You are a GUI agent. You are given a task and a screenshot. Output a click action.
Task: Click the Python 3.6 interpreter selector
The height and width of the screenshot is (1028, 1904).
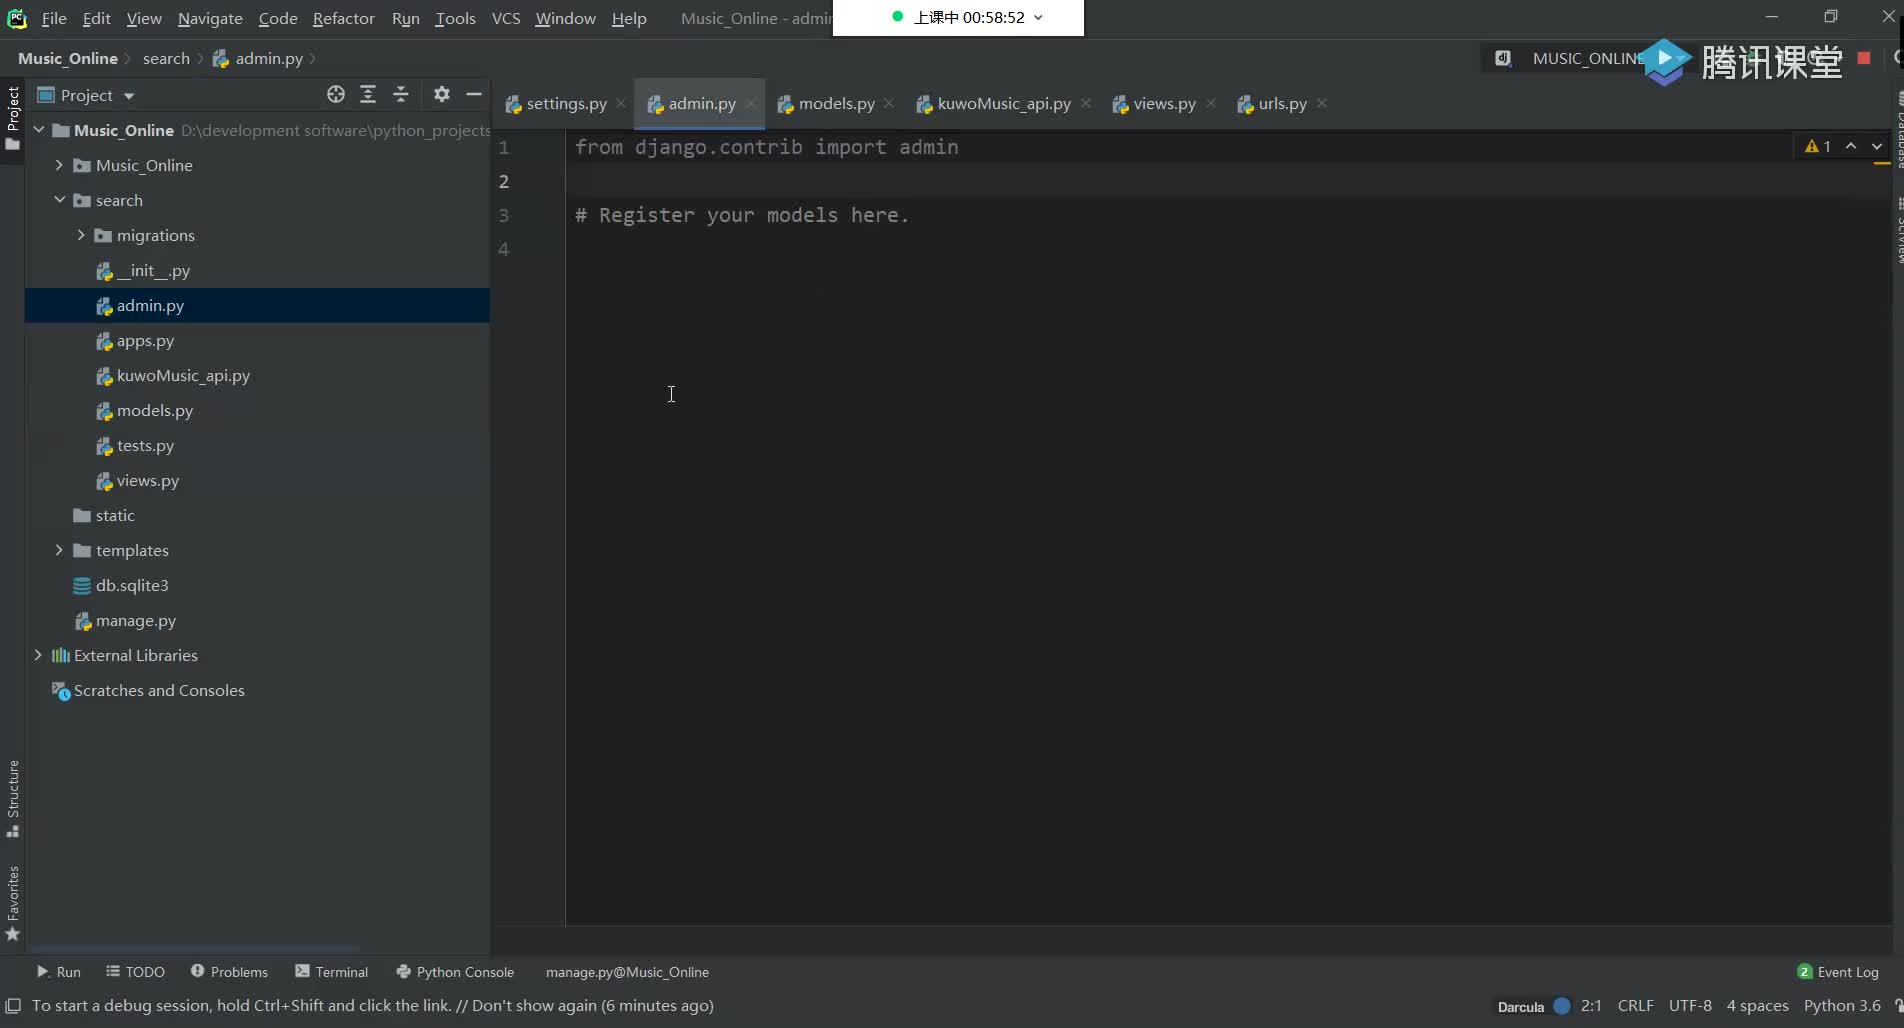tap(1842, 1006)
